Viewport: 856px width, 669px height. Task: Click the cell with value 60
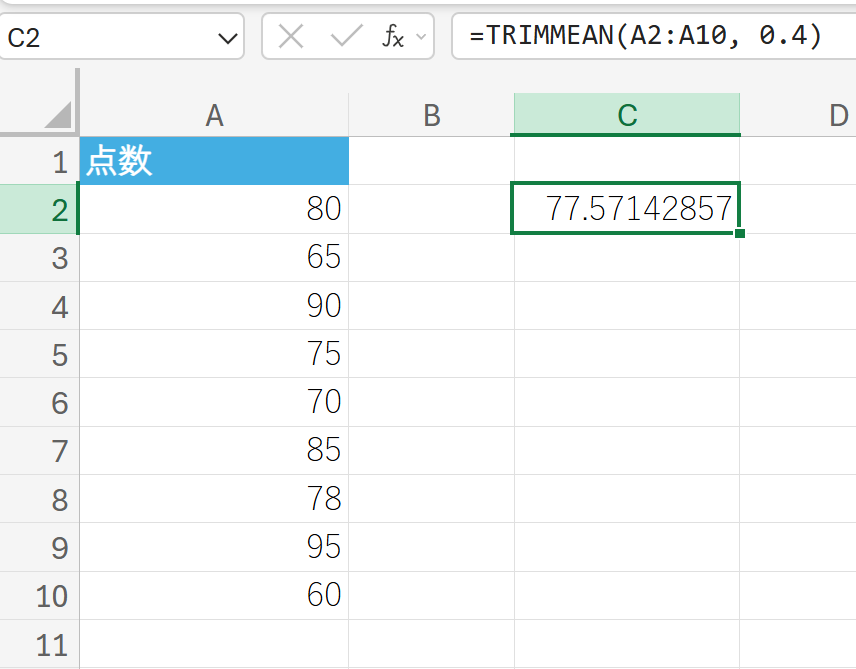pyautogui.click(x=214, y=595)
